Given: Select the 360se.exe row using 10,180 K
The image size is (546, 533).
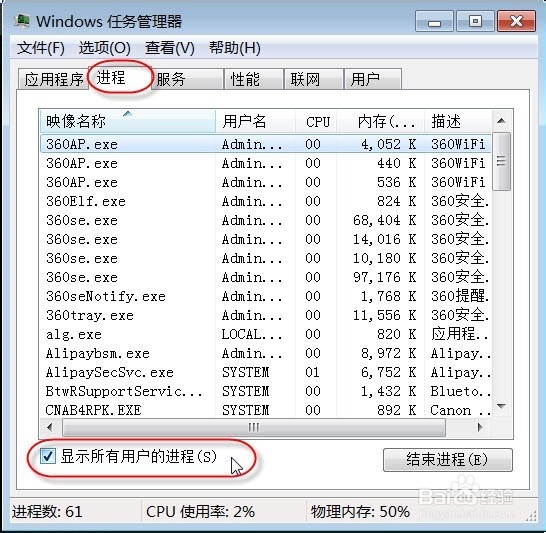Looking at the screenshot, I should click(266, 258).
